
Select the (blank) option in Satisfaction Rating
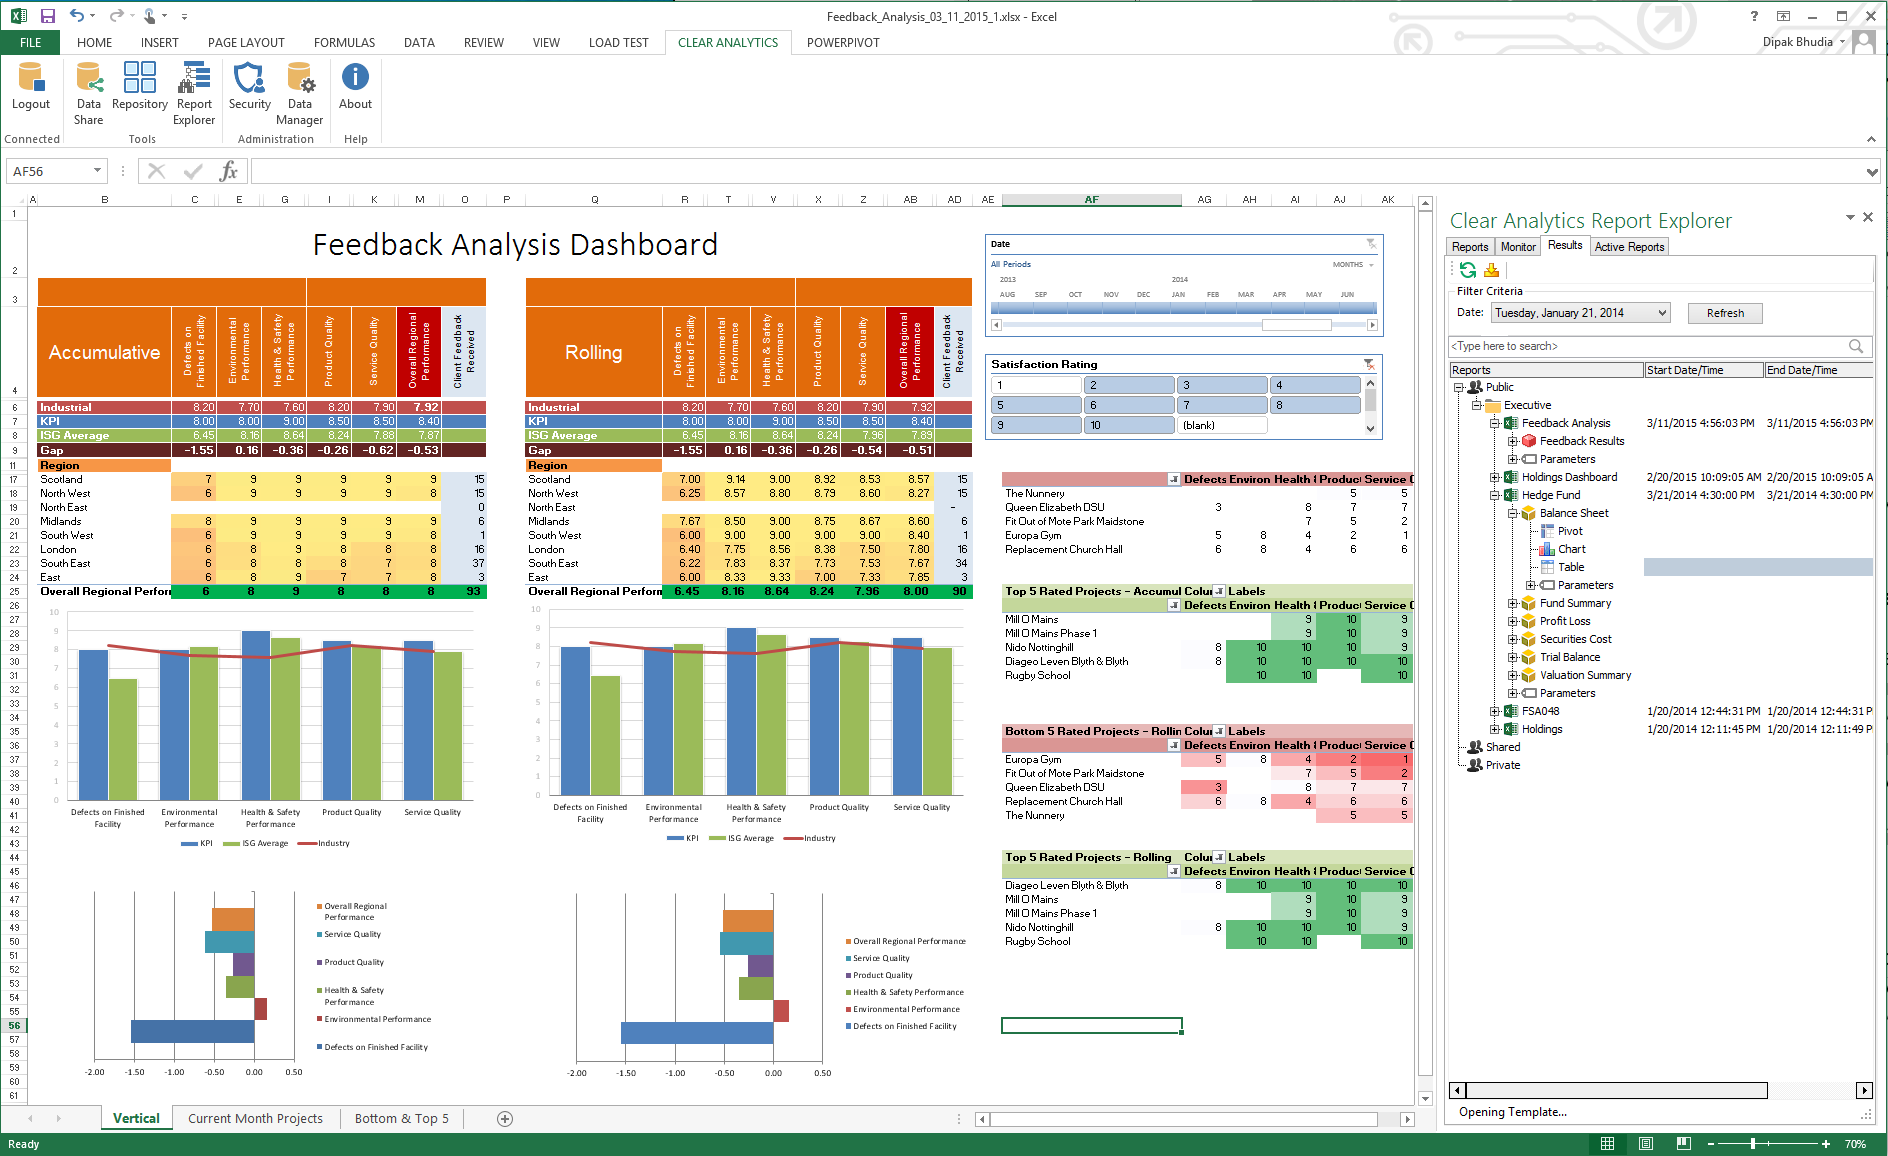pos(1222,425)
